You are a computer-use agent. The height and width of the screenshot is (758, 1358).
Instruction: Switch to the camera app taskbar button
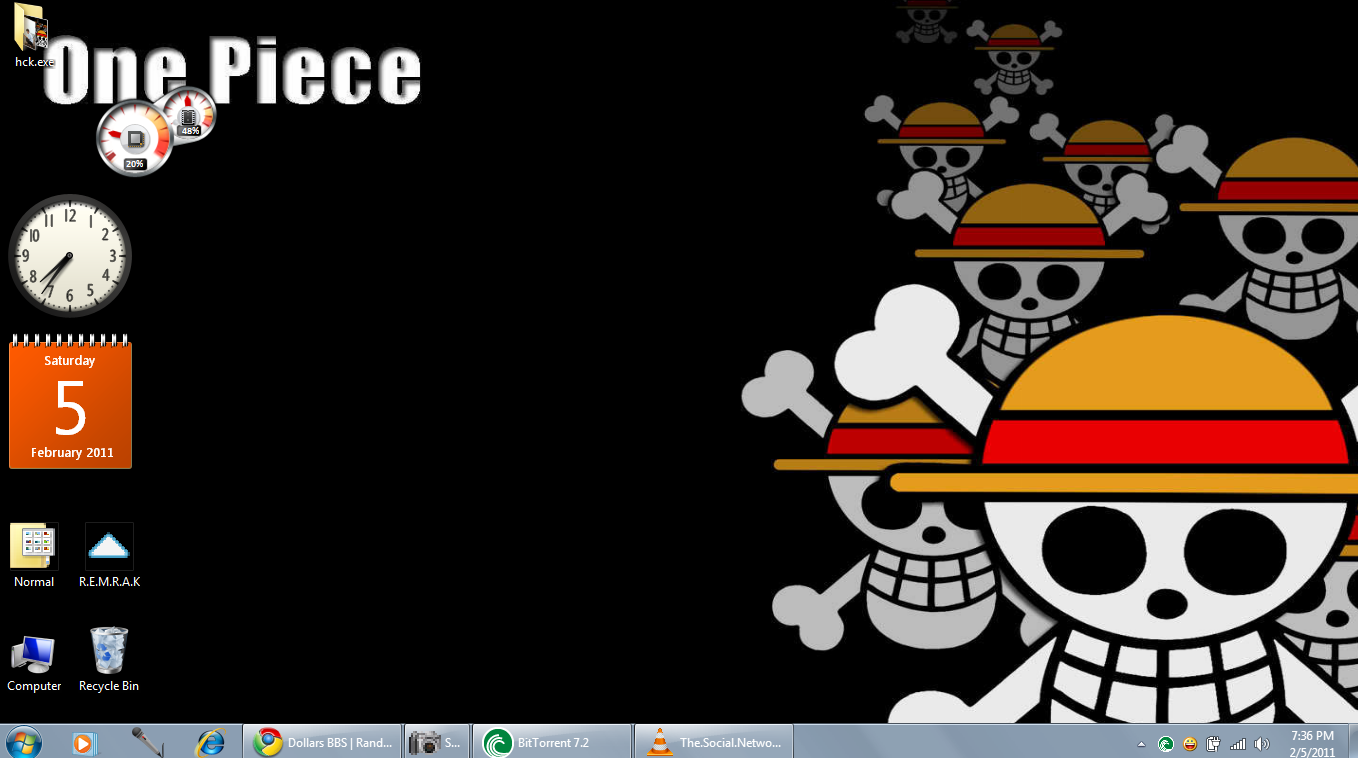(436, 742)
